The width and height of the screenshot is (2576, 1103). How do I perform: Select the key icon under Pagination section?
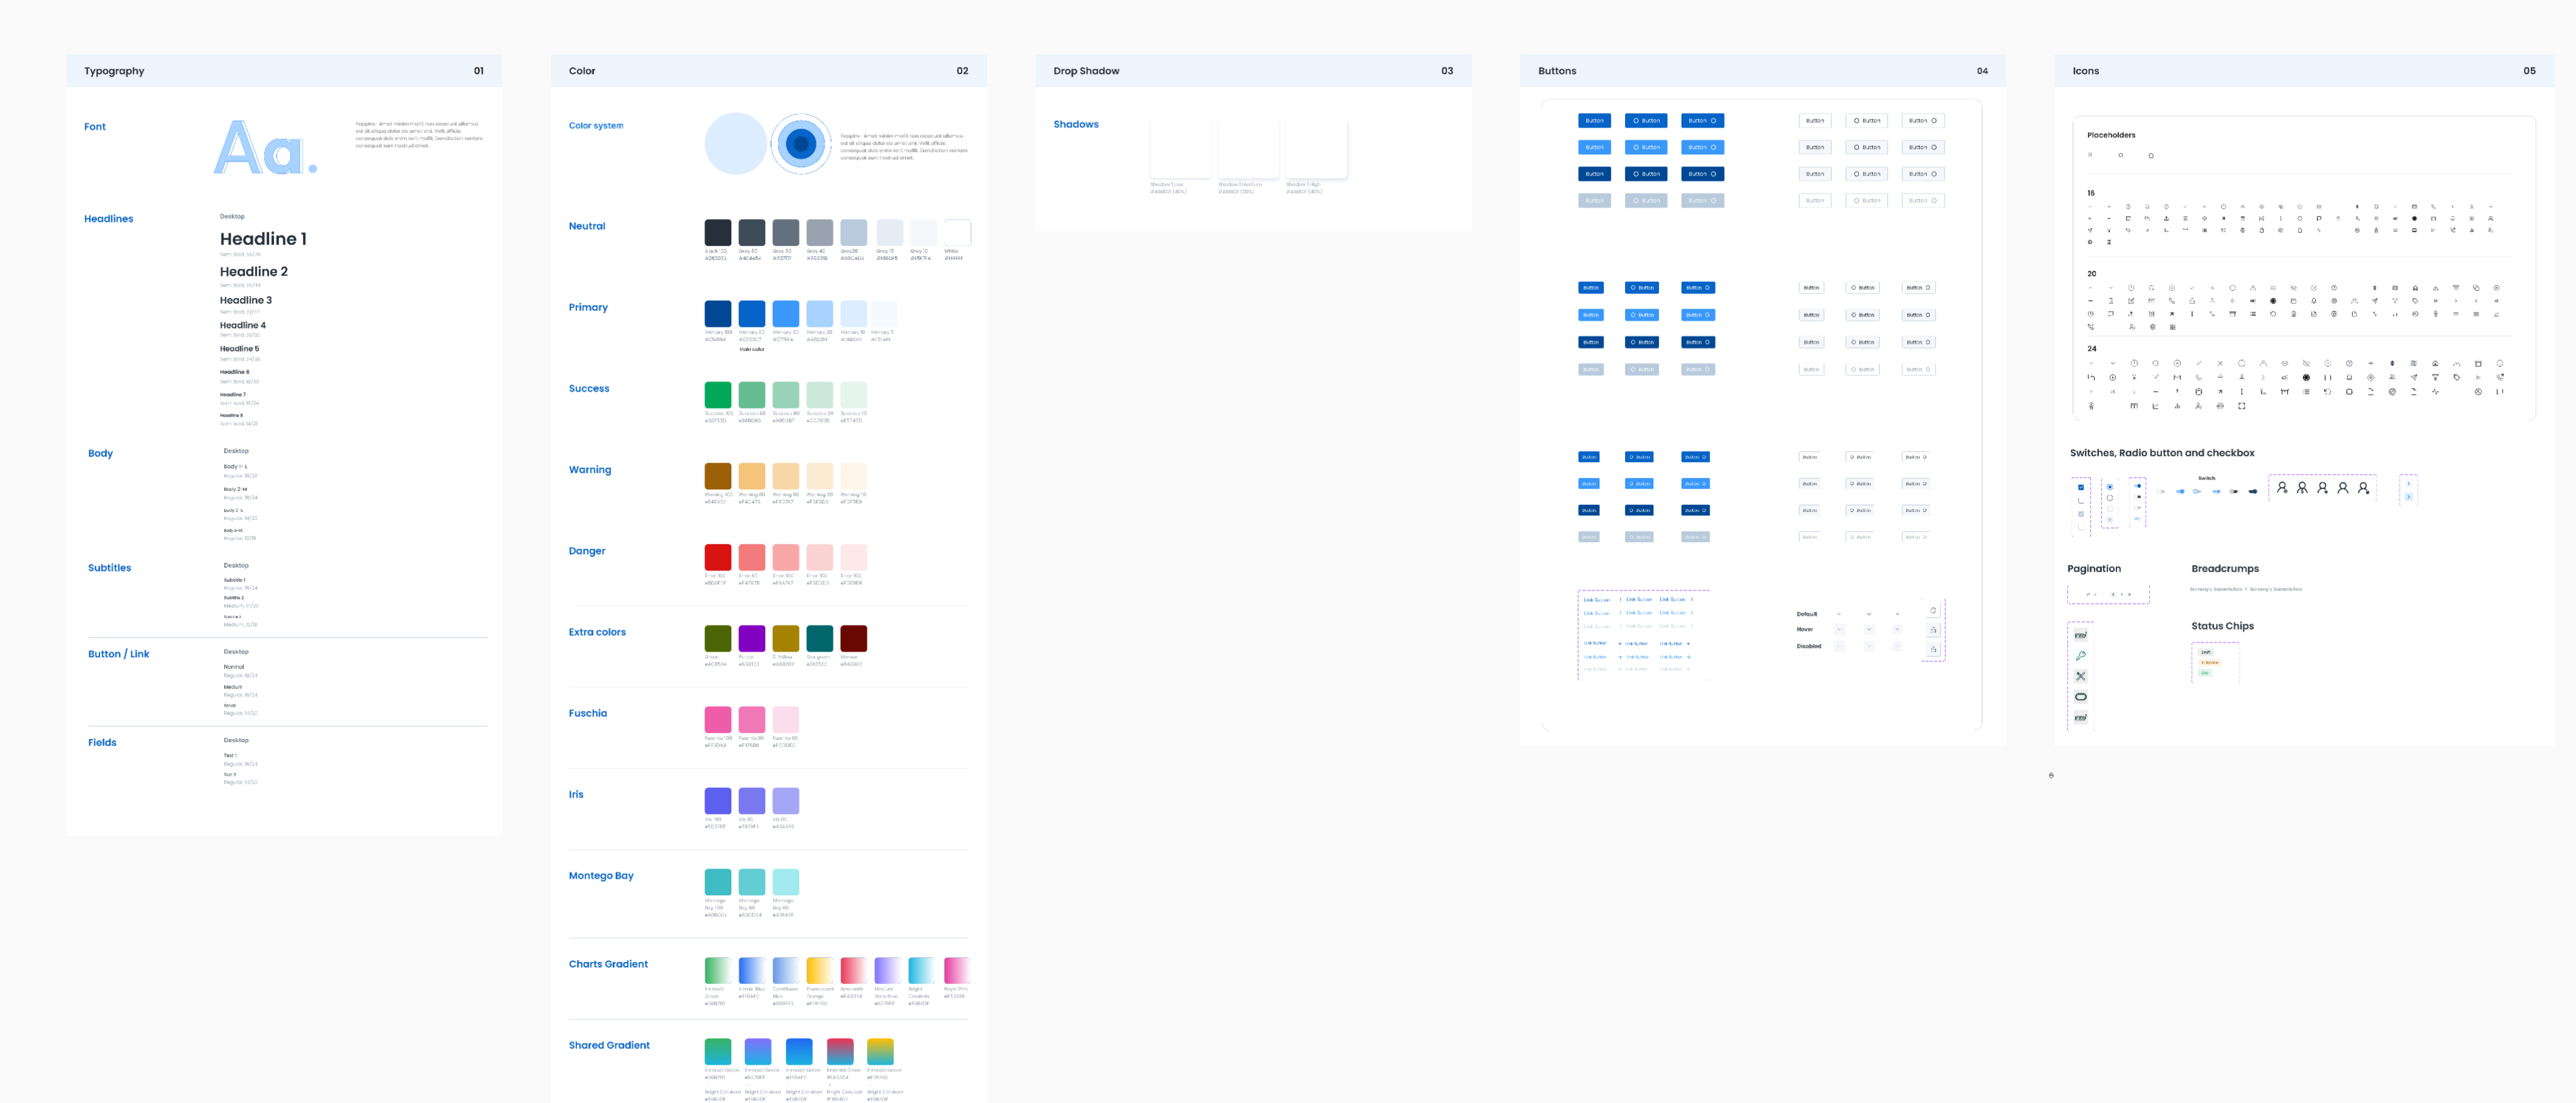click(x=2081, y=655)
